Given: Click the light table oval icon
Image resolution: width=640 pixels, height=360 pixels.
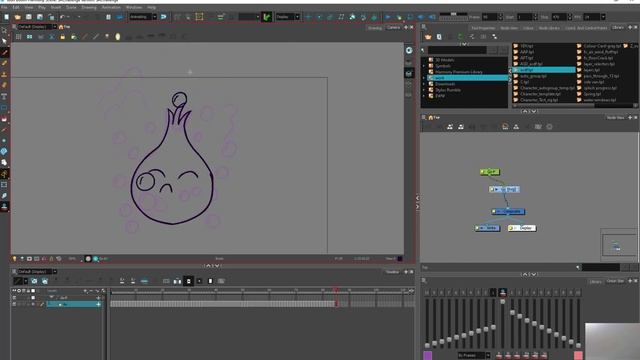Looking at the screenshot, I should [x=118, y=37].
